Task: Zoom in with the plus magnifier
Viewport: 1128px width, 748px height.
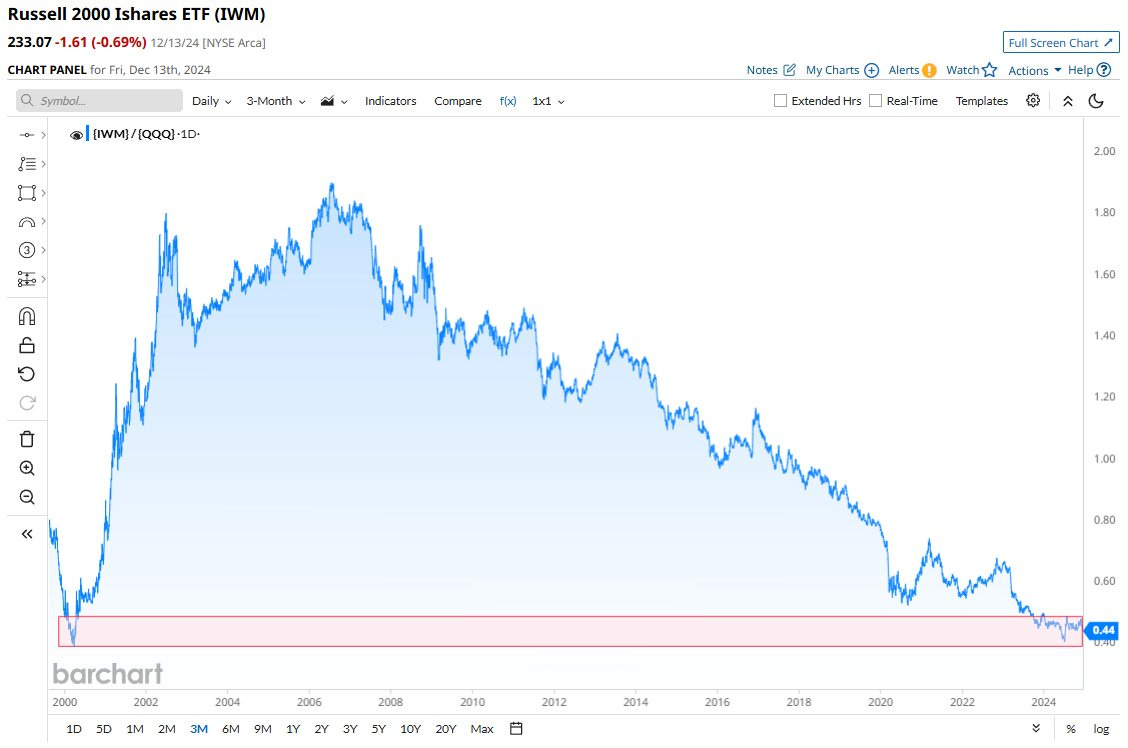Action: click(x=27, y=468)
